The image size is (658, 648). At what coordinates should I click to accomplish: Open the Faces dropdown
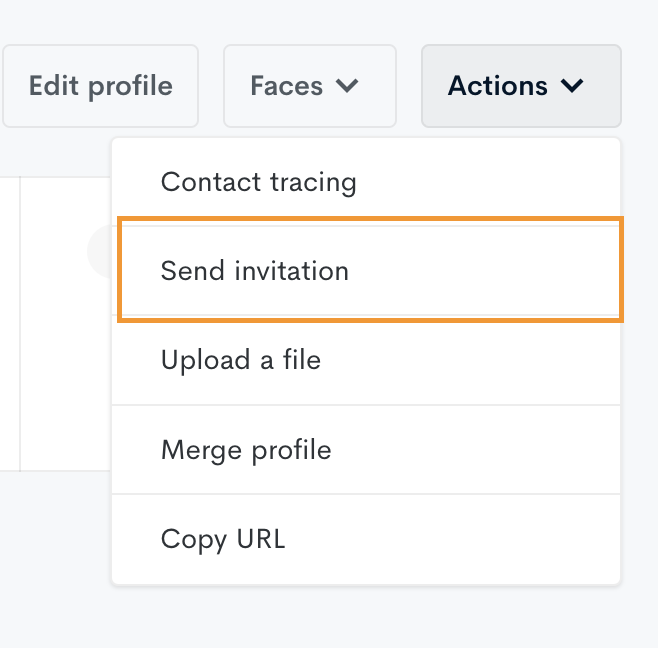point(310,86)
